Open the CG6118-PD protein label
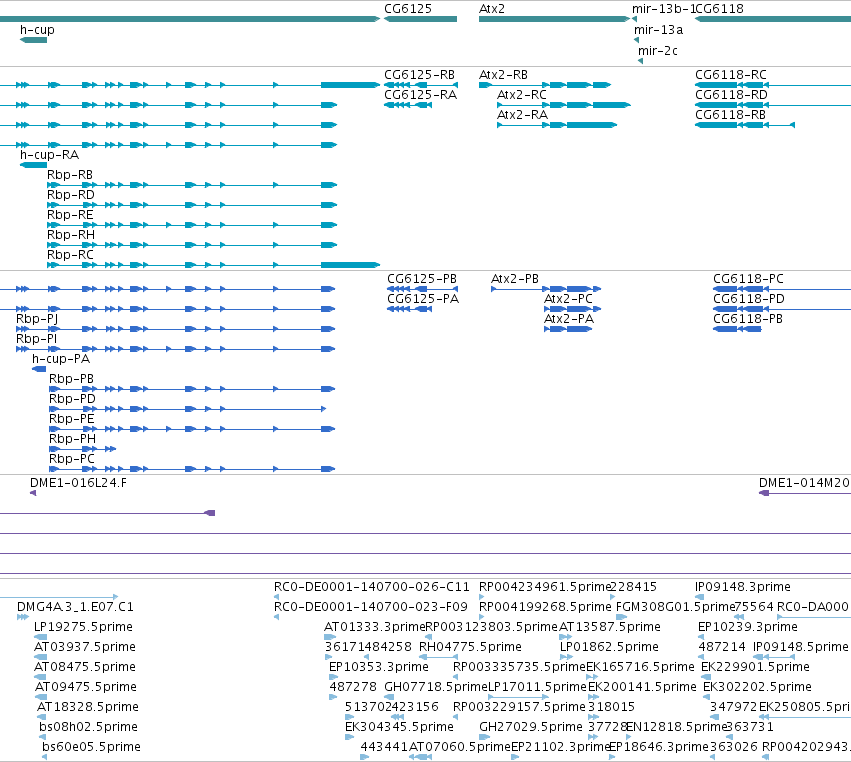 click(749, 299)
